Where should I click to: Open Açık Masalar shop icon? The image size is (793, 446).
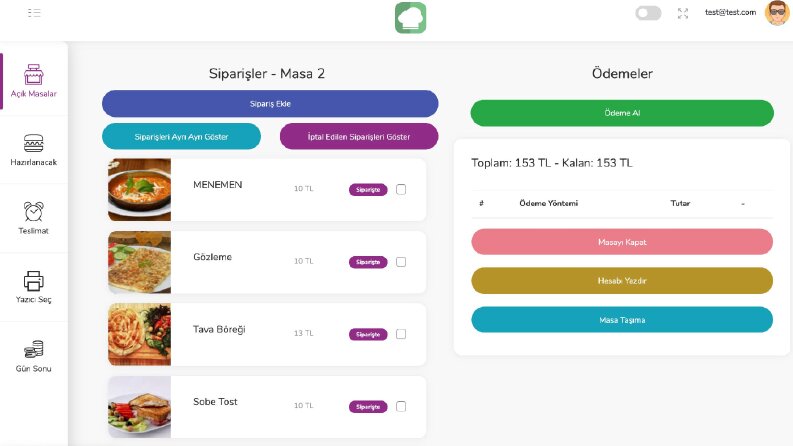[33, 74]
